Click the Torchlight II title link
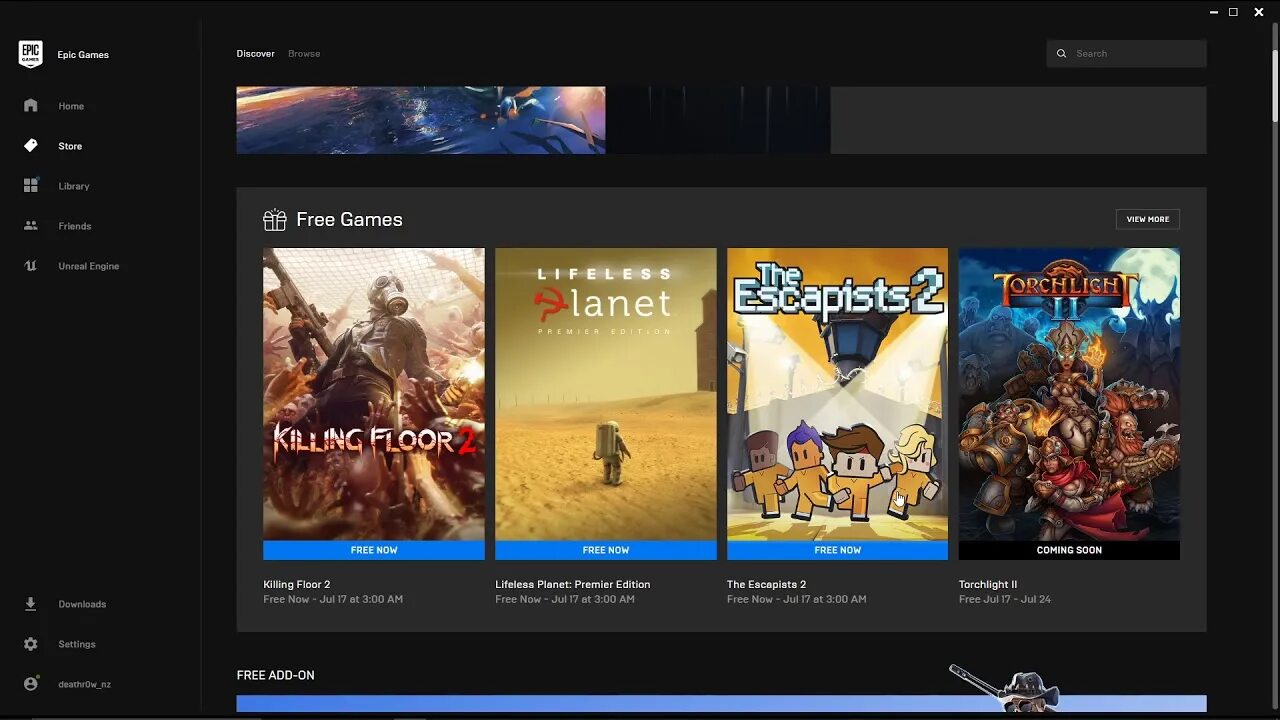 point(988,584)
